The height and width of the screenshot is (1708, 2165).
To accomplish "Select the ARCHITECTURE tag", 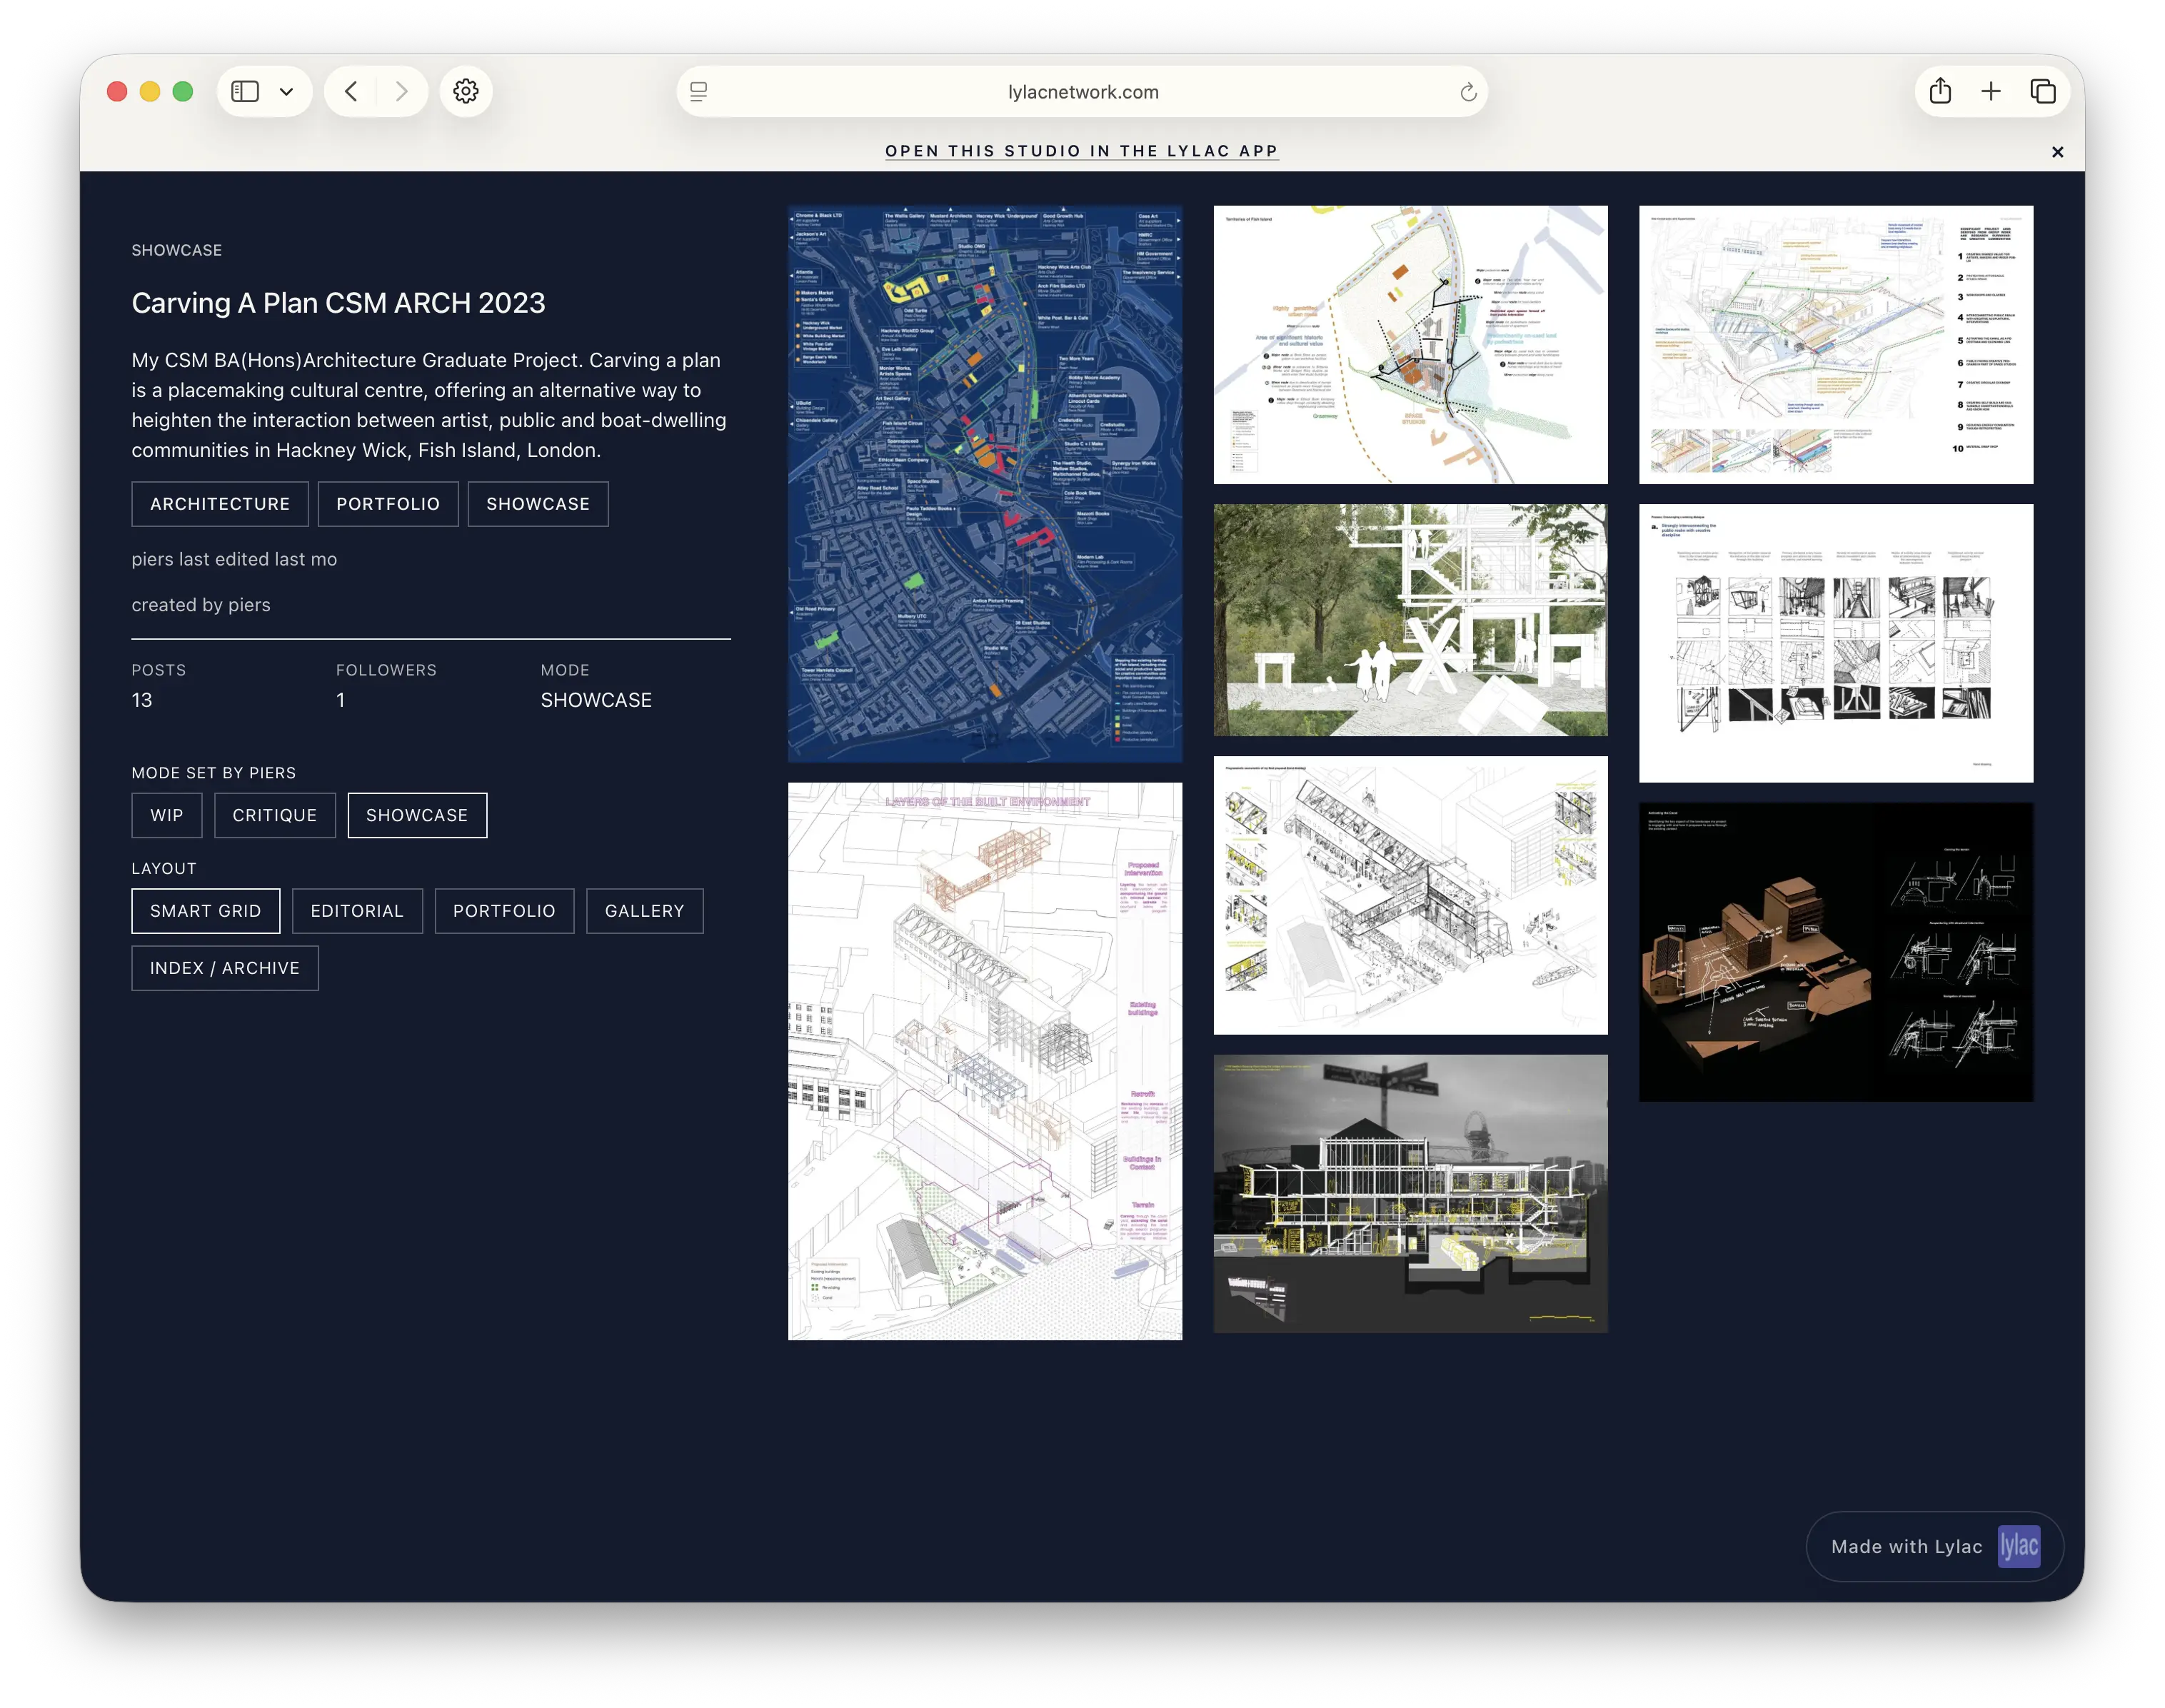I will click(219, 503).
